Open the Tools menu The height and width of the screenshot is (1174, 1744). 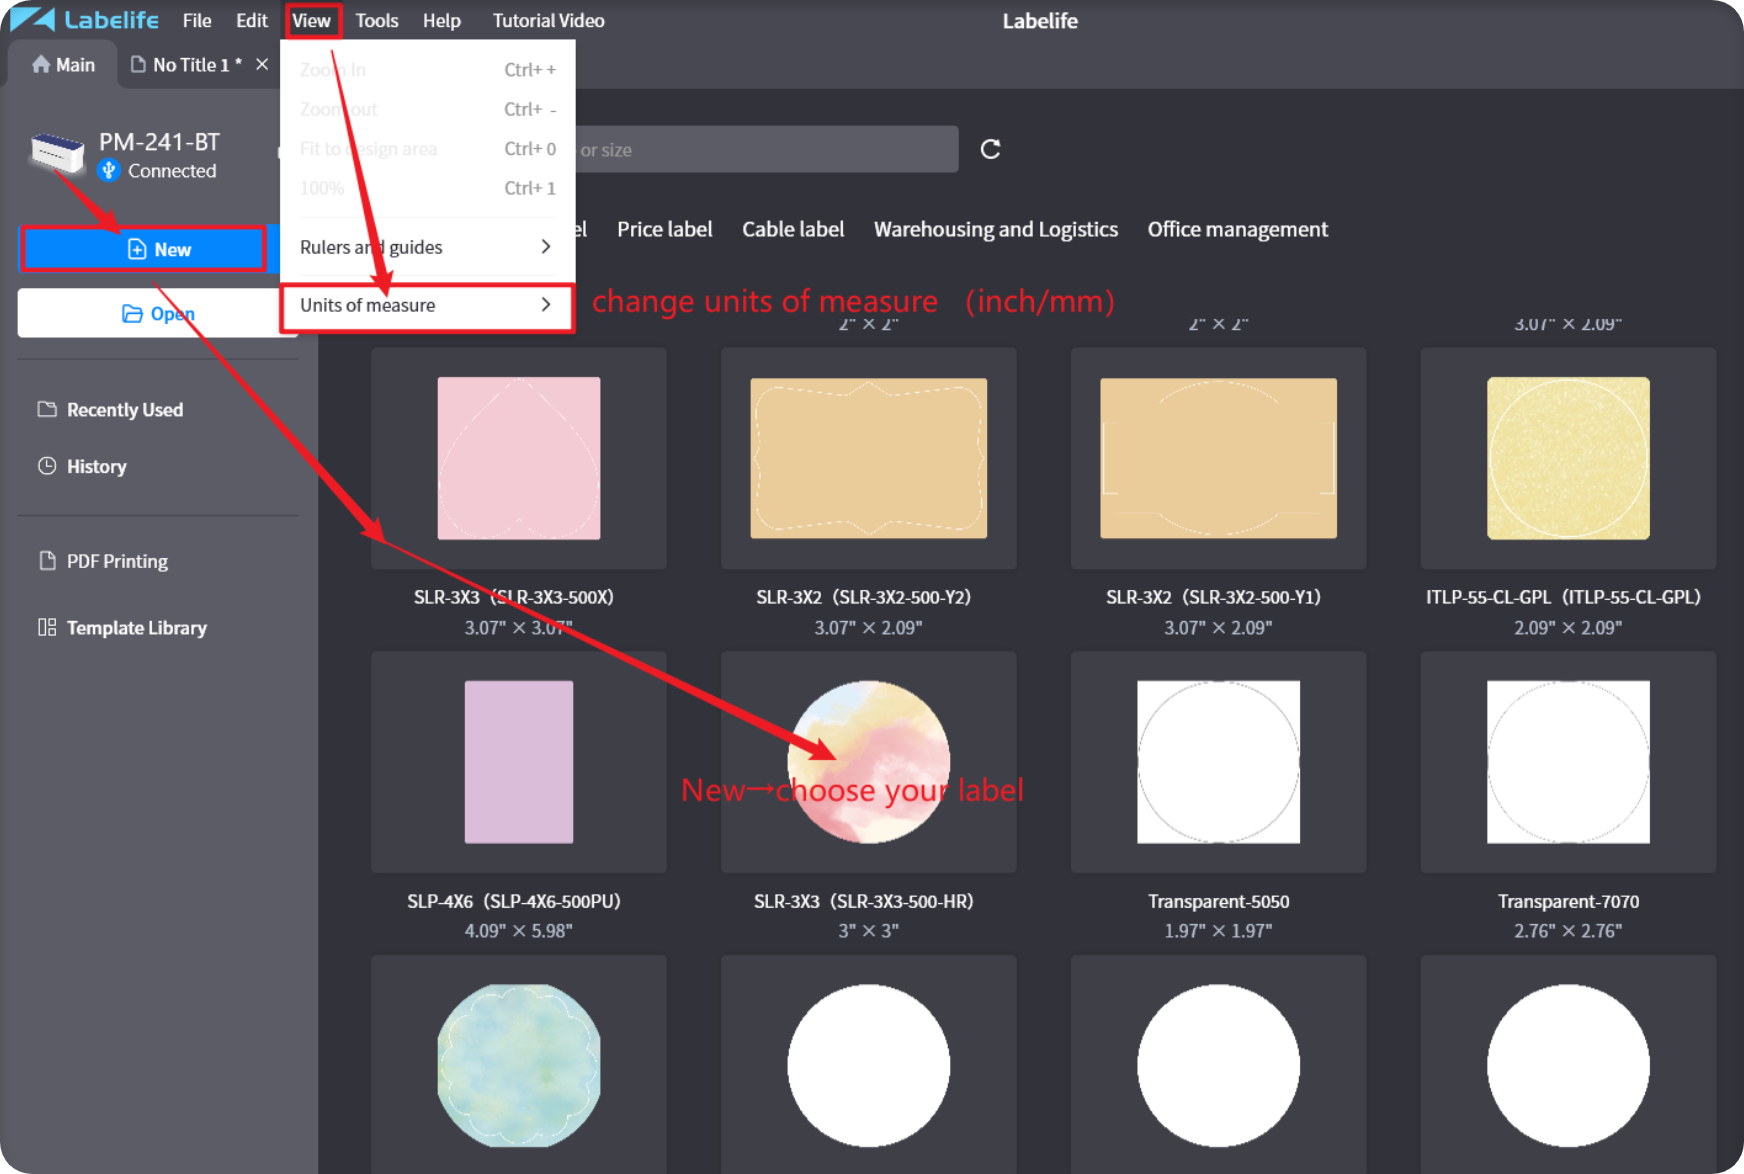pyautogui.click(x=376, y=20)
